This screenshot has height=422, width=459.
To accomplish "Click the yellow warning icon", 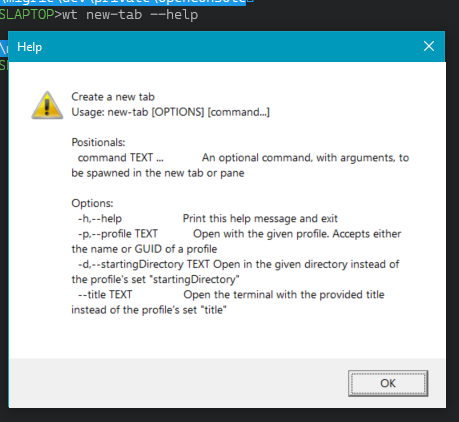I will pos(47,105).
